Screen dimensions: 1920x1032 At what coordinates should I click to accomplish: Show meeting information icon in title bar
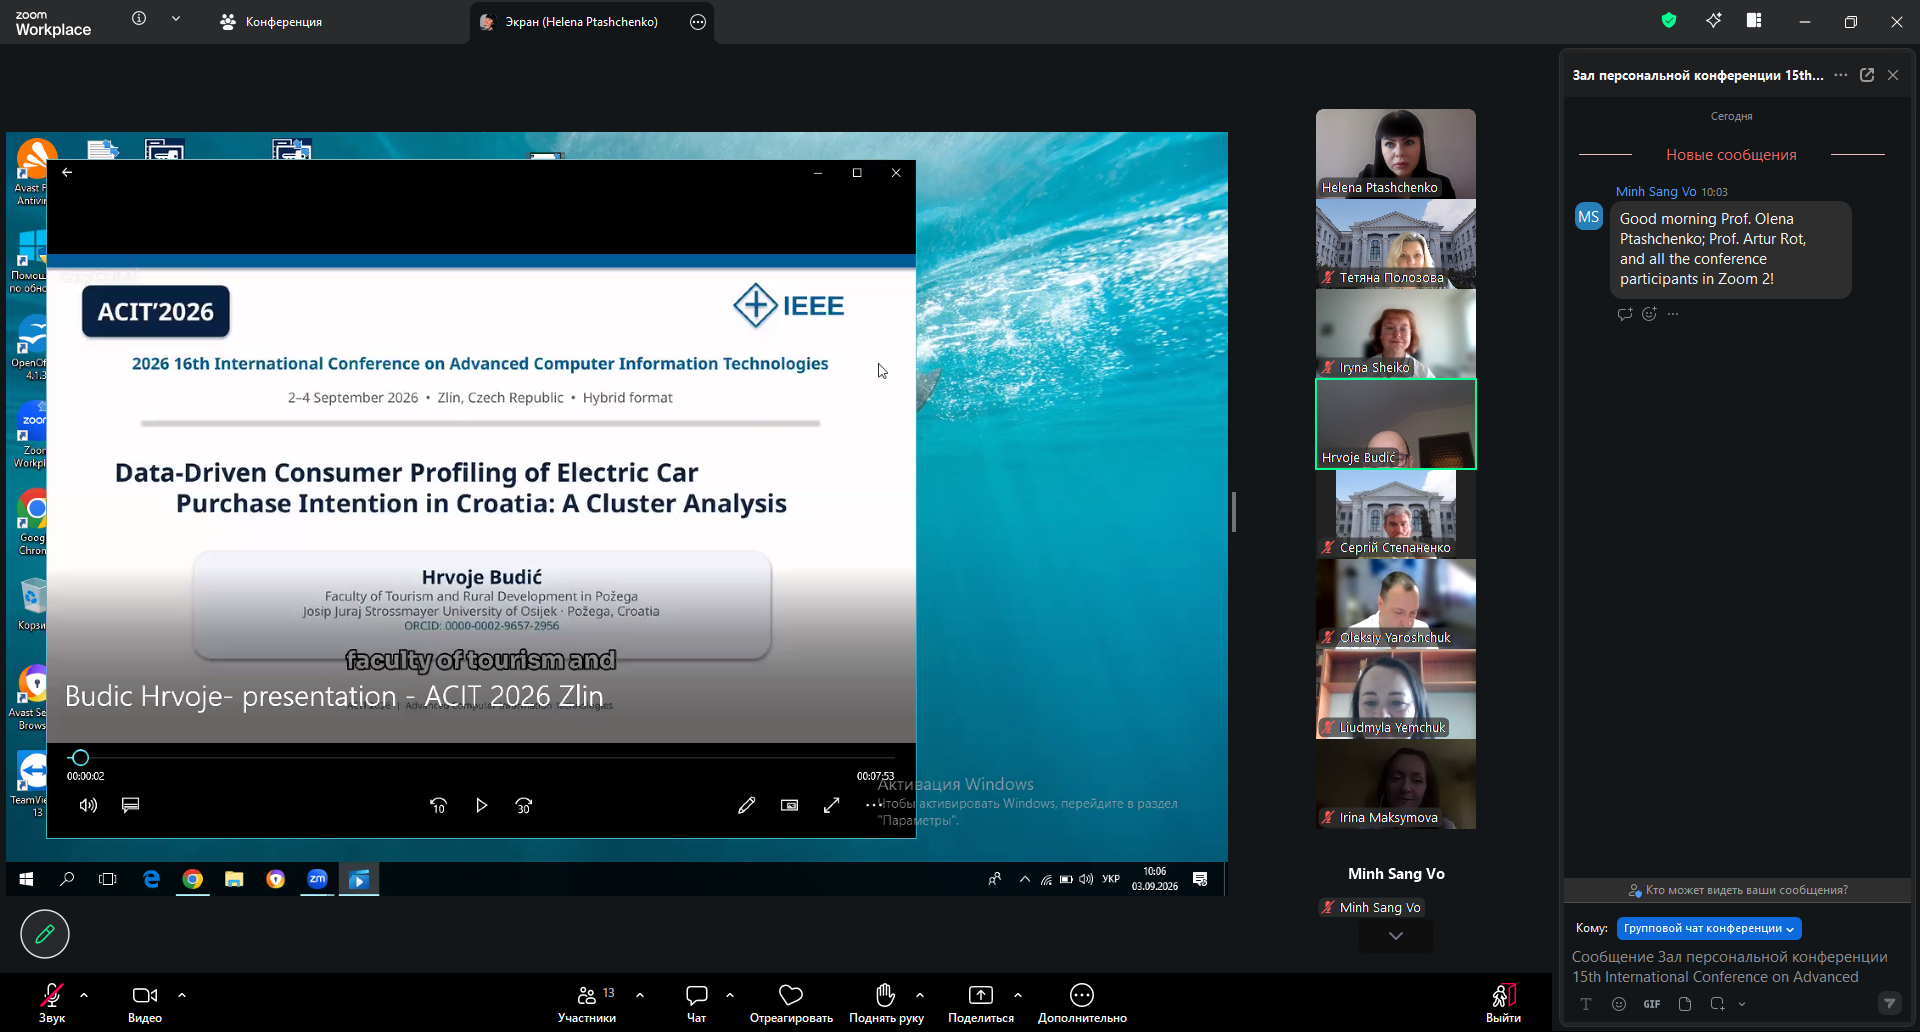[139, 18]
